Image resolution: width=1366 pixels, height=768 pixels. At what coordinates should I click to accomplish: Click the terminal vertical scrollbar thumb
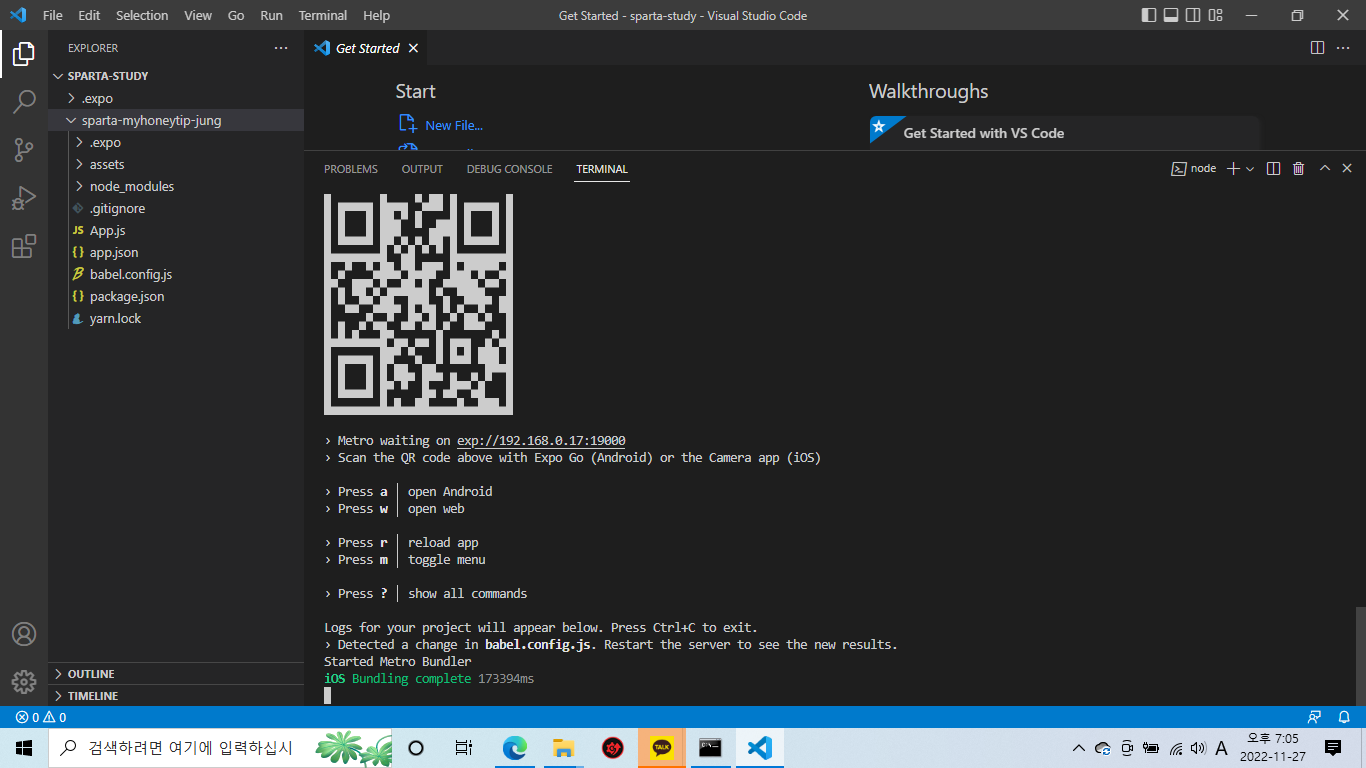point(1359,655)
